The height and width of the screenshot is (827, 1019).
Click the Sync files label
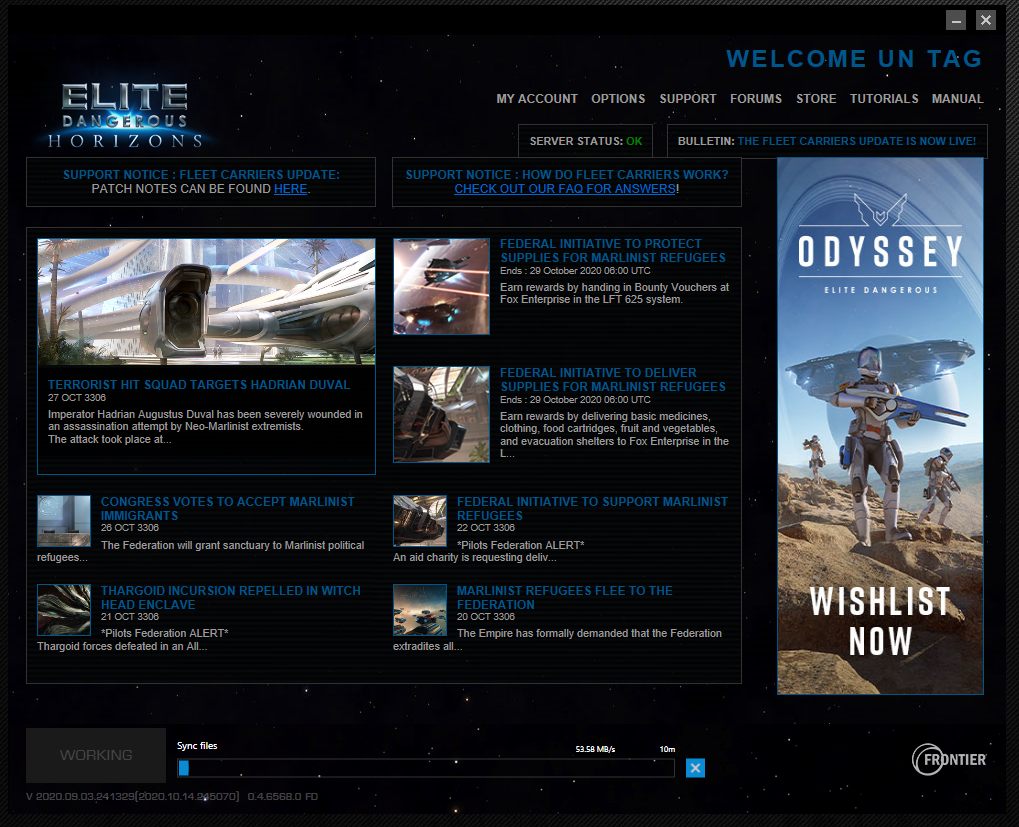(197, 746)
